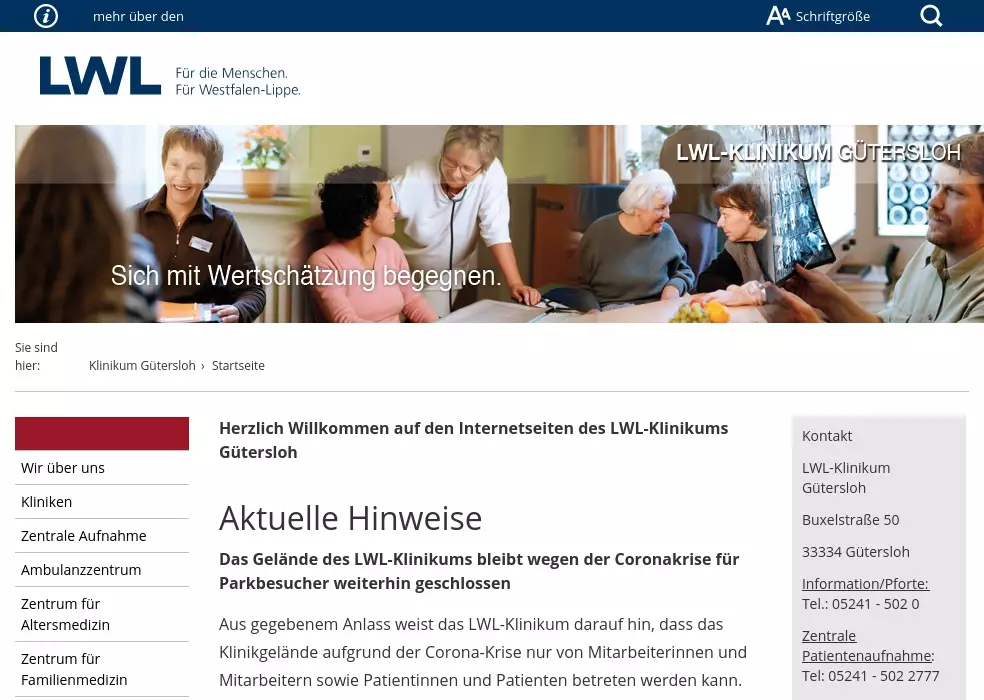Select Zentrale Aufnahme in sidebar
Viewport: 984px width, 700px height.
tap(84, 536)
